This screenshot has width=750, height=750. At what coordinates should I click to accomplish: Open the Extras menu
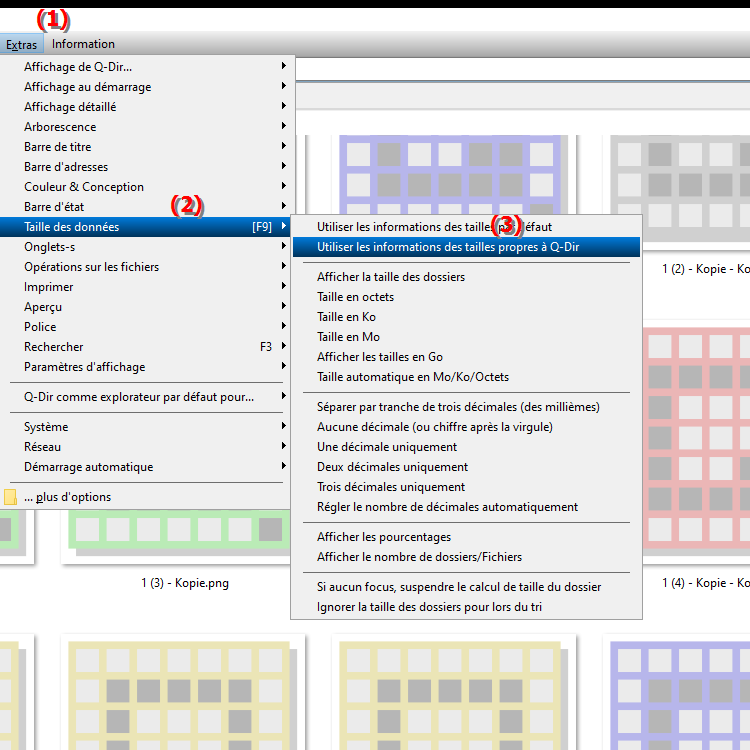[21, 44]
